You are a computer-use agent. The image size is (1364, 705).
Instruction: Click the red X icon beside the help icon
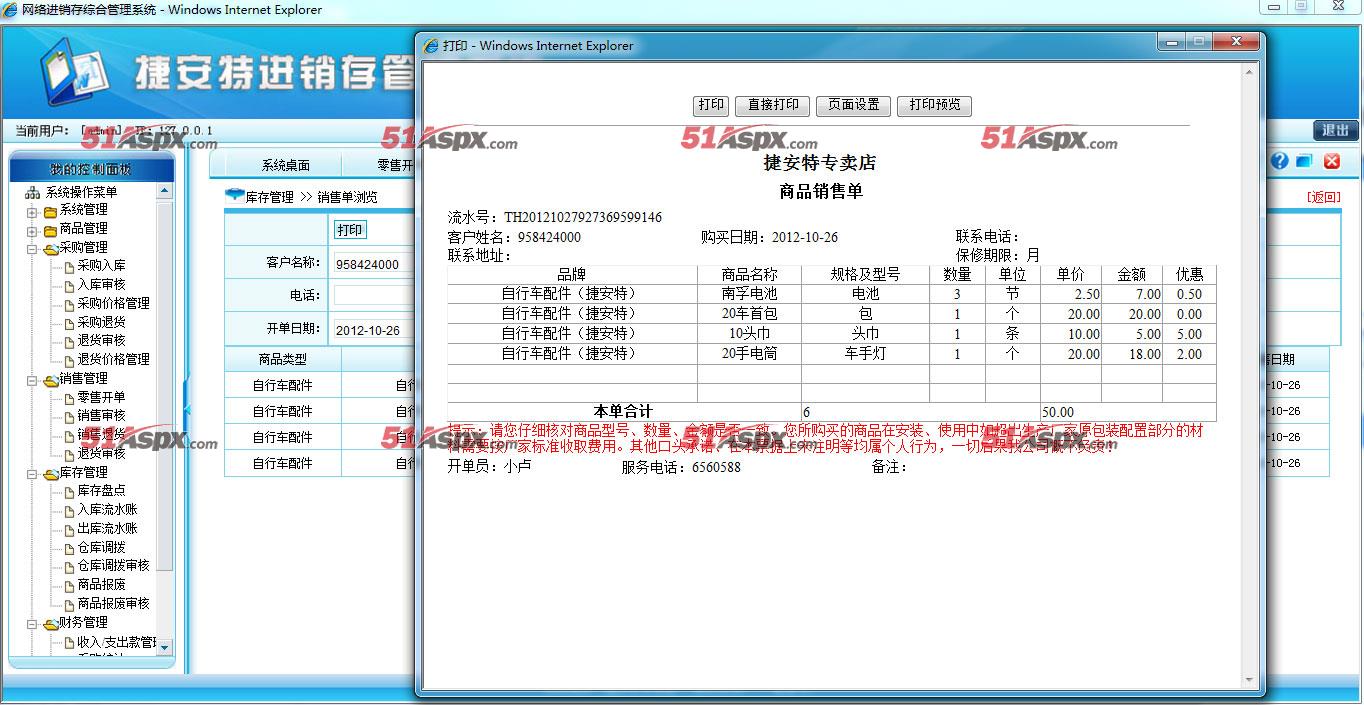(x=1332, y=161)
